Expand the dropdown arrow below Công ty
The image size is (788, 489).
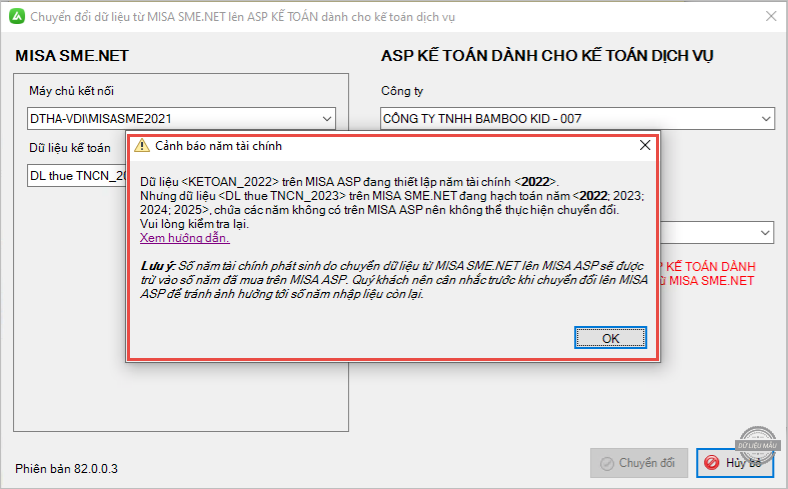pyautogui.click(x=764, y=232)
